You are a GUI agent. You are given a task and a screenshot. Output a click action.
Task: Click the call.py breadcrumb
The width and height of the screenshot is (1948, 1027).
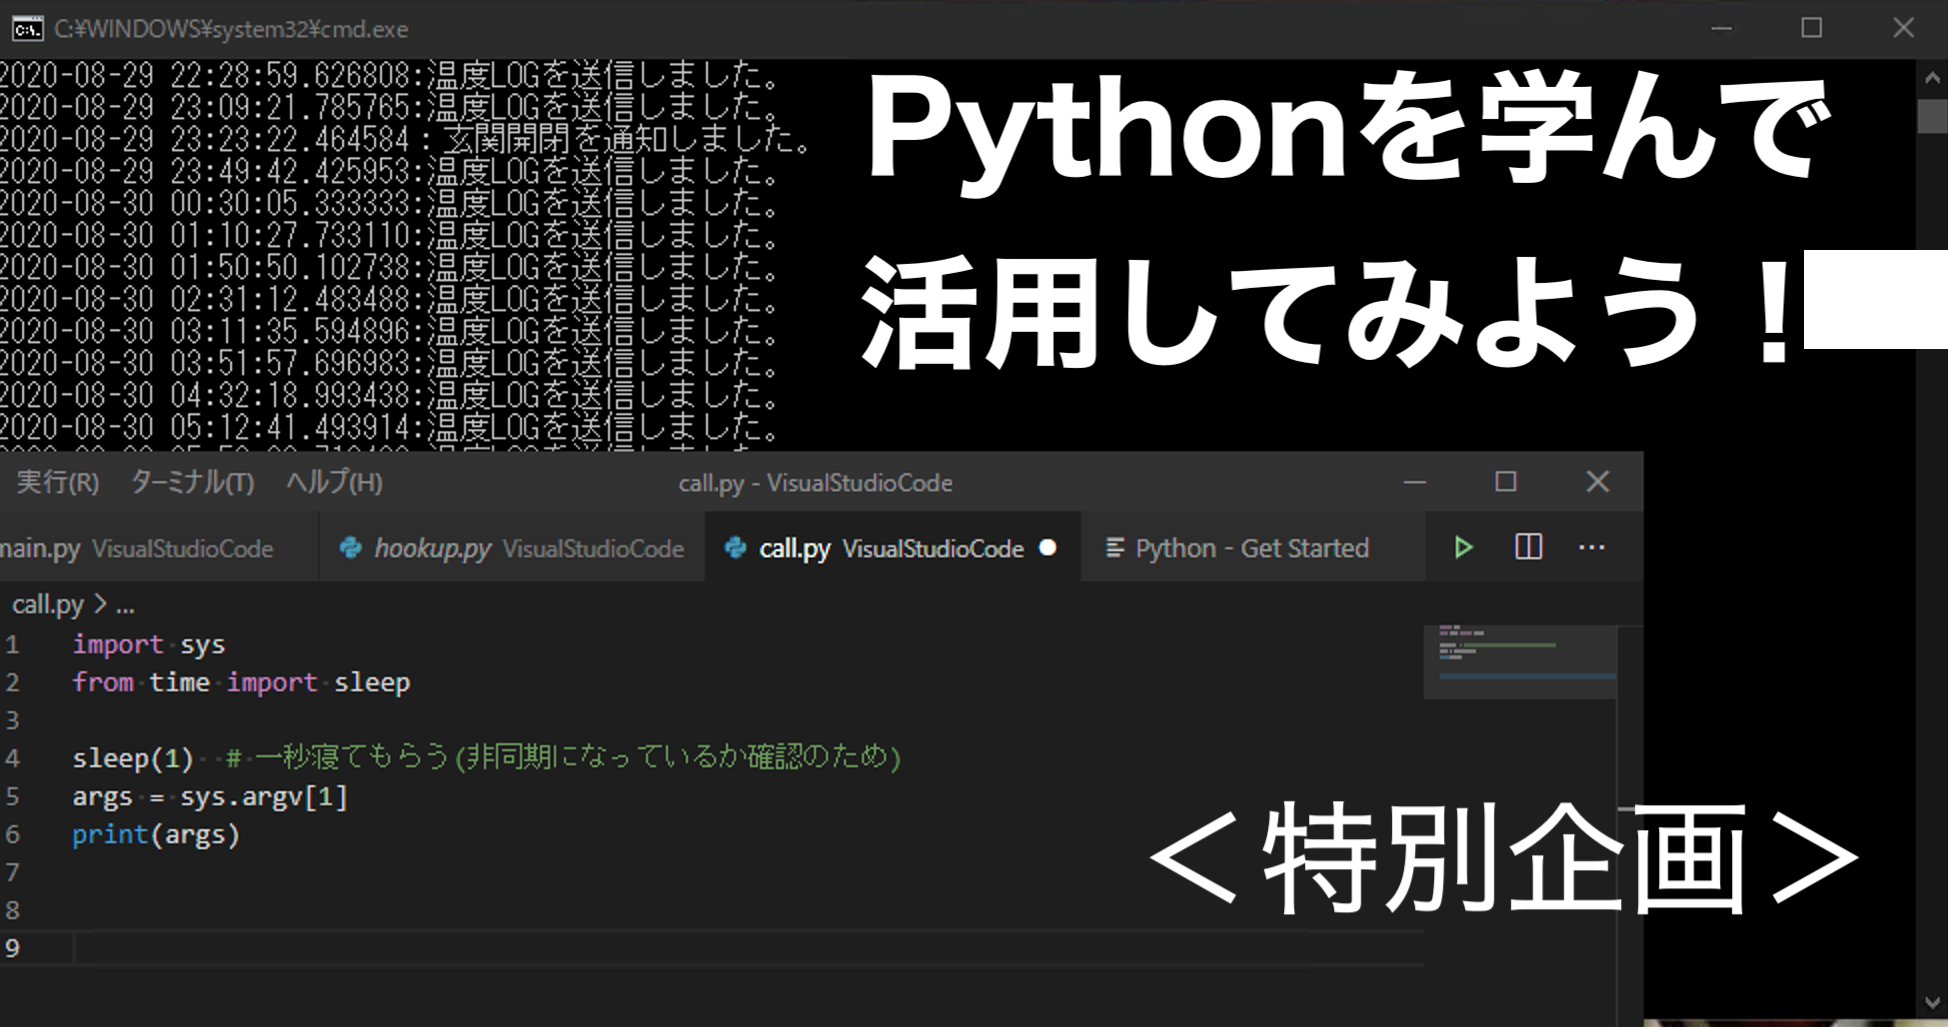(x=48, y=605)
